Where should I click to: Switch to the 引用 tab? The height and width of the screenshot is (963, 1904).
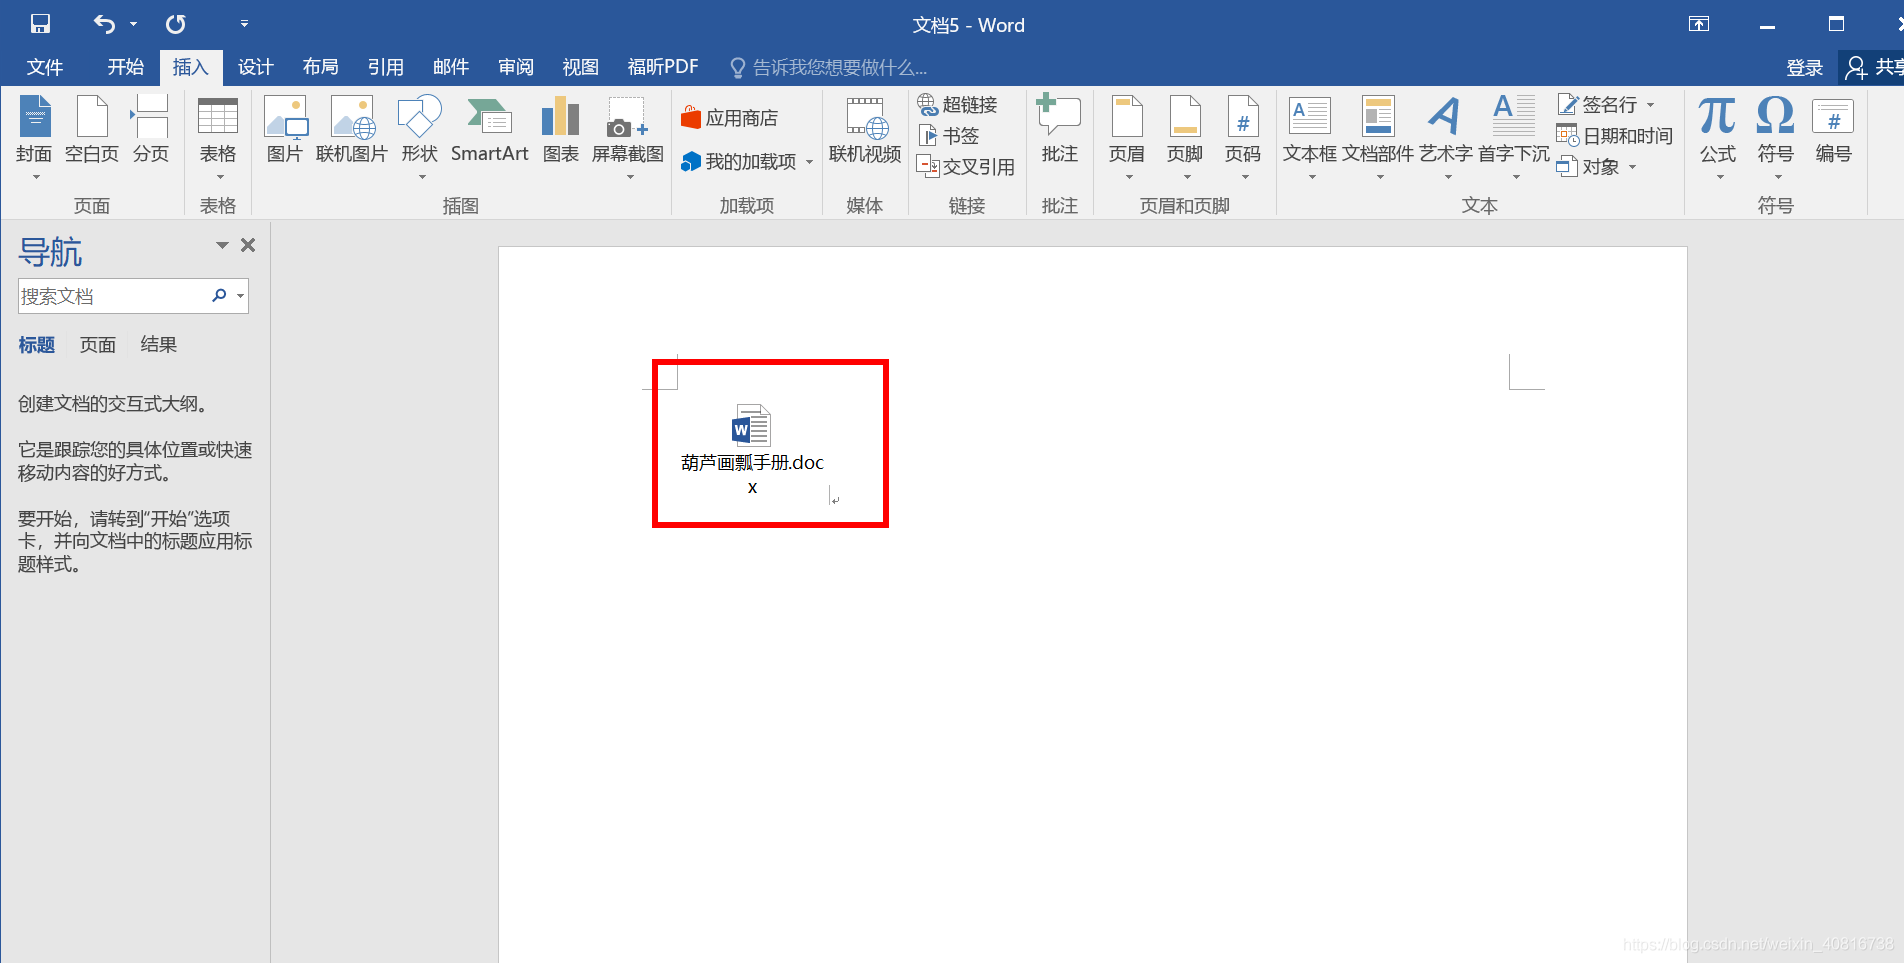[386, 67]
